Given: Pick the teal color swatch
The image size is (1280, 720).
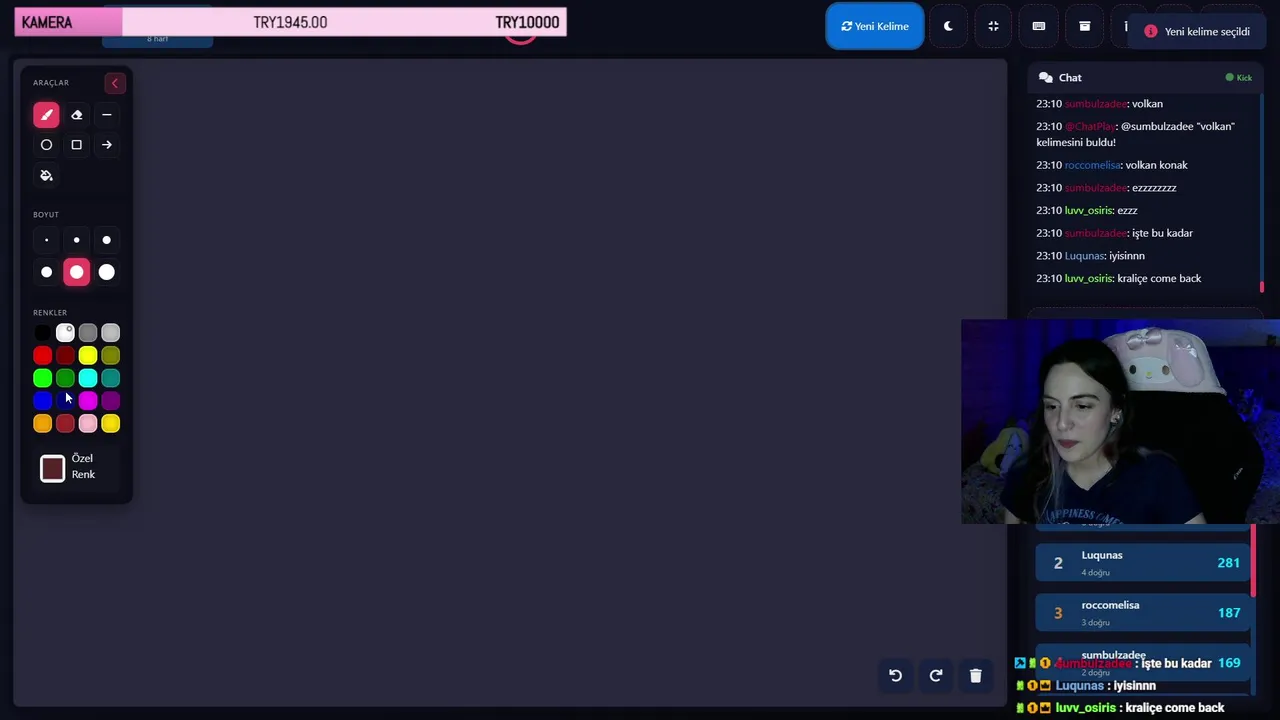Looking at the screenshot, I should pos(111,378).
